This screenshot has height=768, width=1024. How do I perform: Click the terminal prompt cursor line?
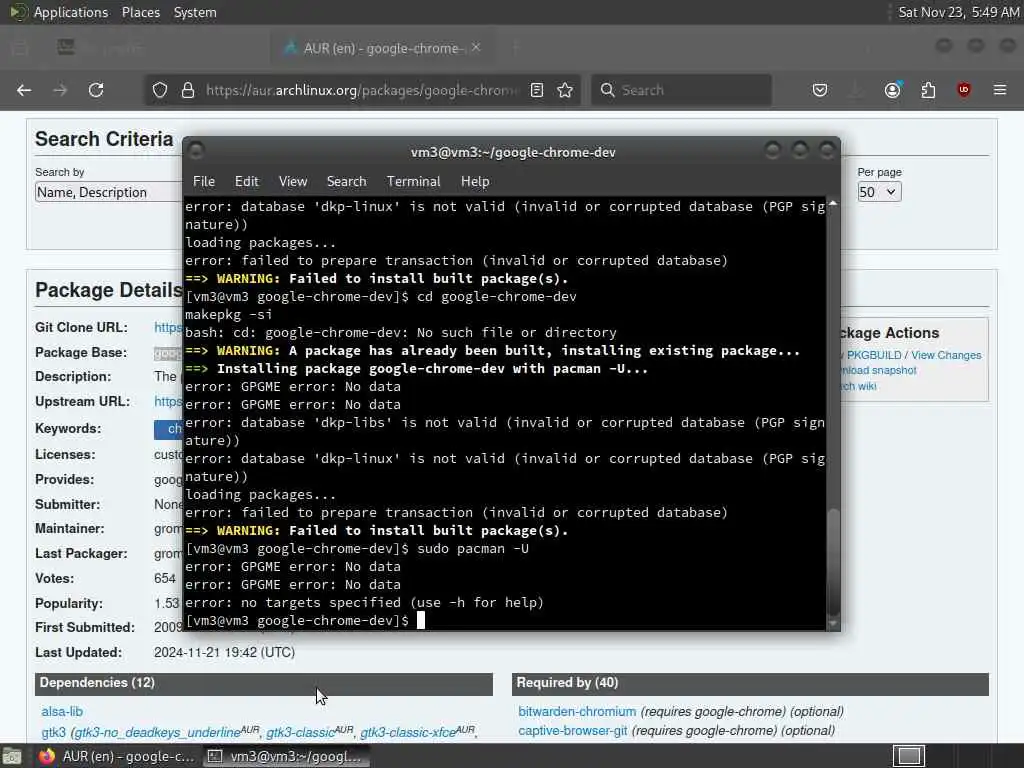click(305, 620)
